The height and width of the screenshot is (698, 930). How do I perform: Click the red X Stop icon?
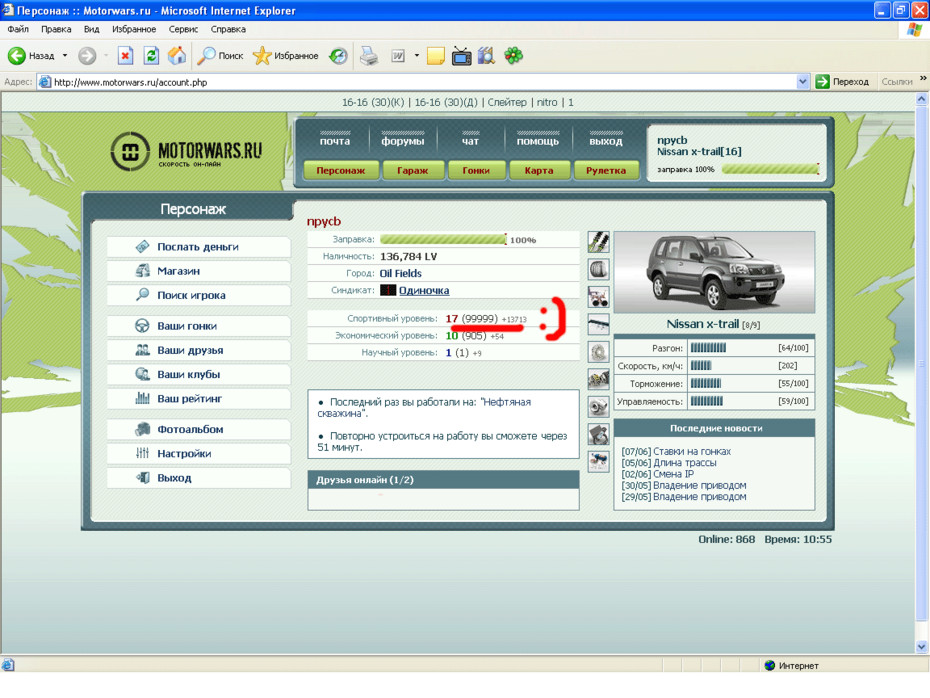coord(125,56)
